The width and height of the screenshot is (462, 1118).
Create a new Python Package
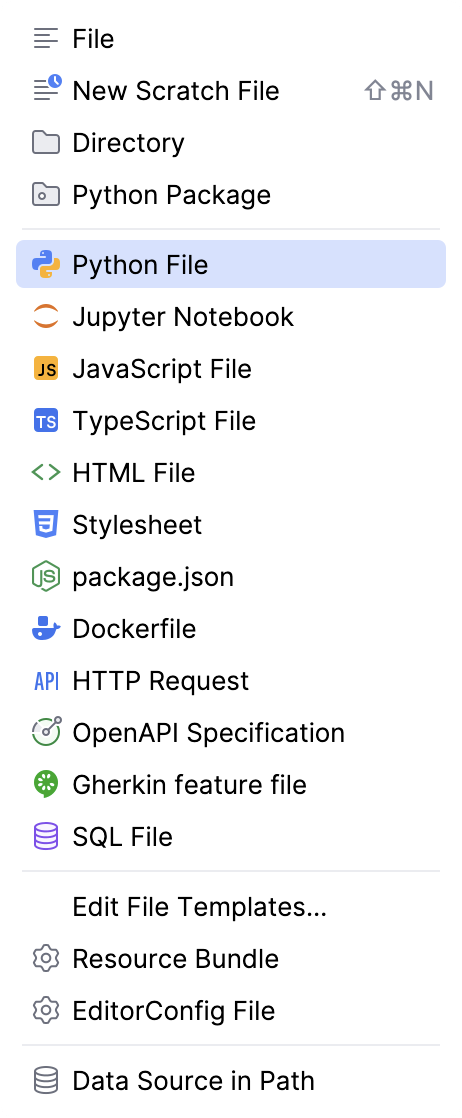(231, 195)
